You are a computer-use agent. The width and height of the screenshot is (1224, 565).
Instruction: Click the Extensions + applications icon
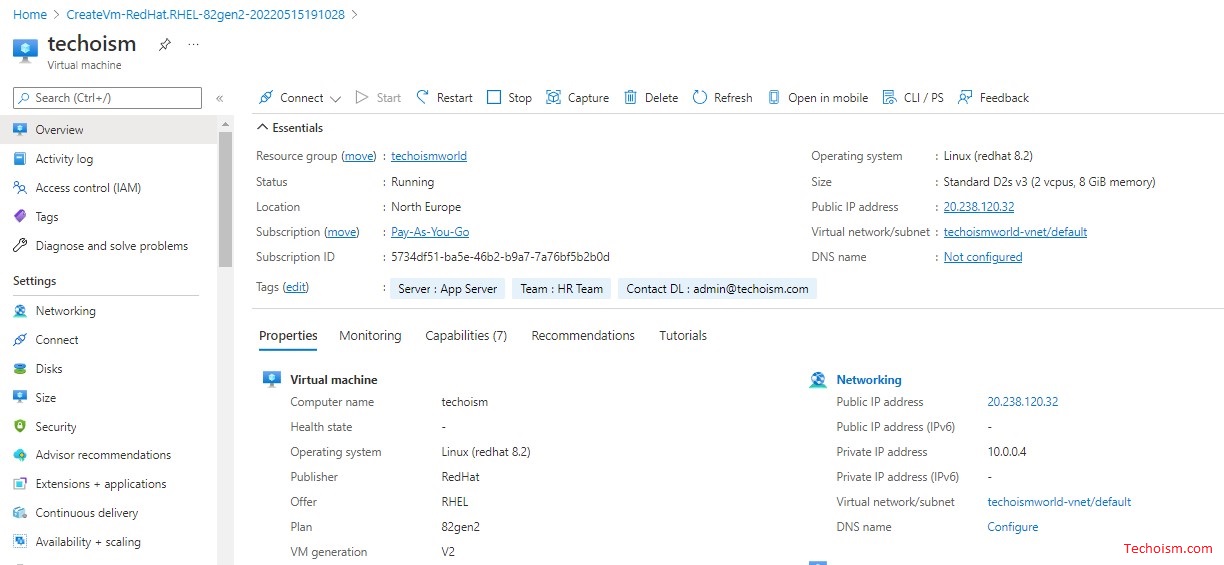click(x=19, y=484)
